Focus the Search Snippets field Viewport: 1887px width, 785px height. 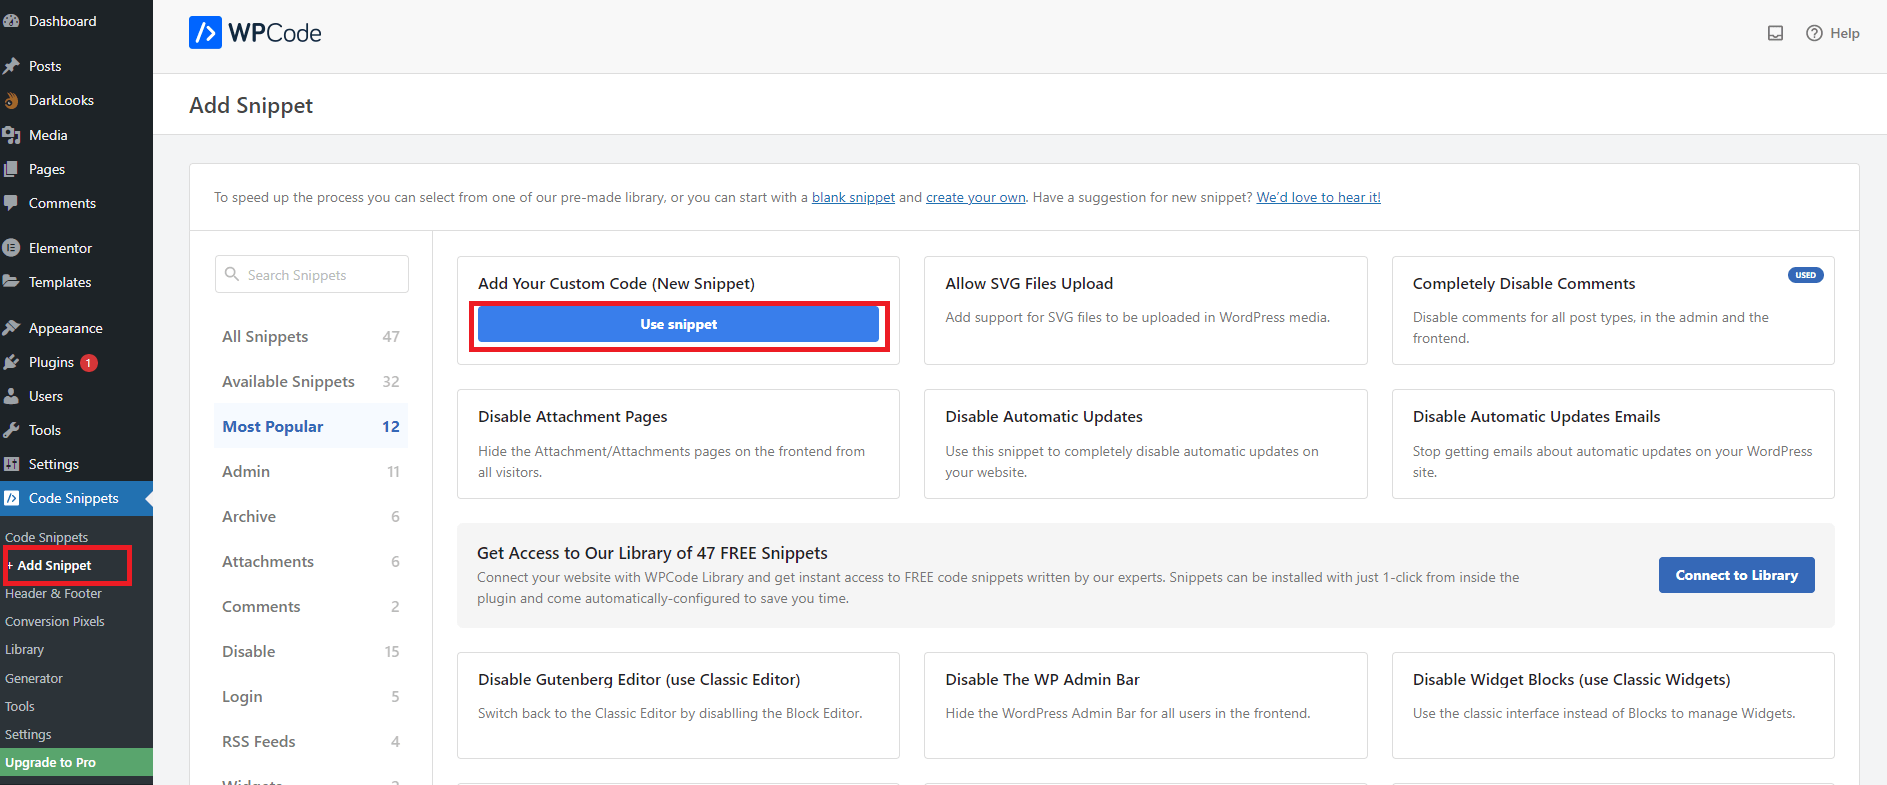pos(312,274)
